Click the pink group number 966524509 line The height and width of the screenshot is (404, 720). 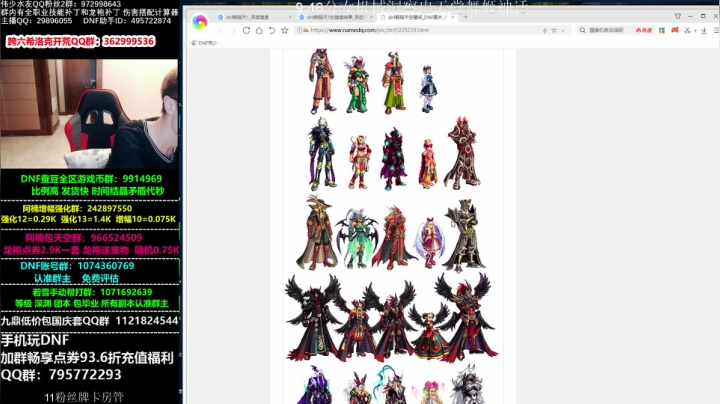pos(84,238)
